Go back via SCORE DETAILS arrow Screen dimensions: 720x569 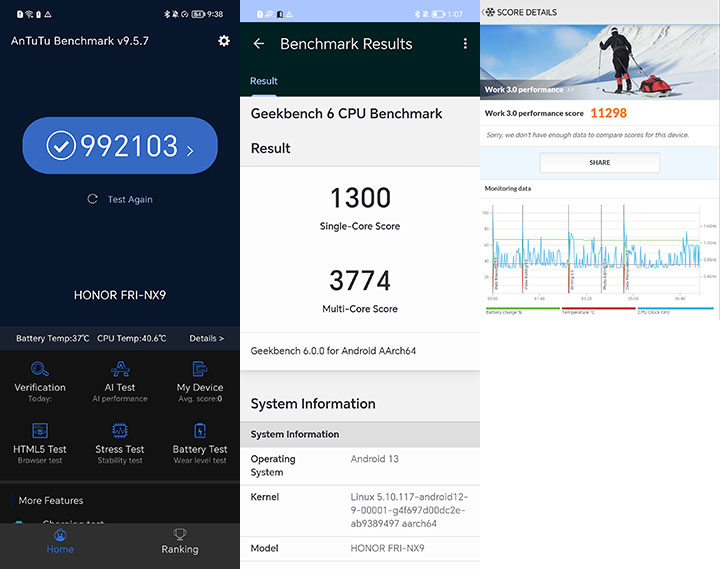484,12
